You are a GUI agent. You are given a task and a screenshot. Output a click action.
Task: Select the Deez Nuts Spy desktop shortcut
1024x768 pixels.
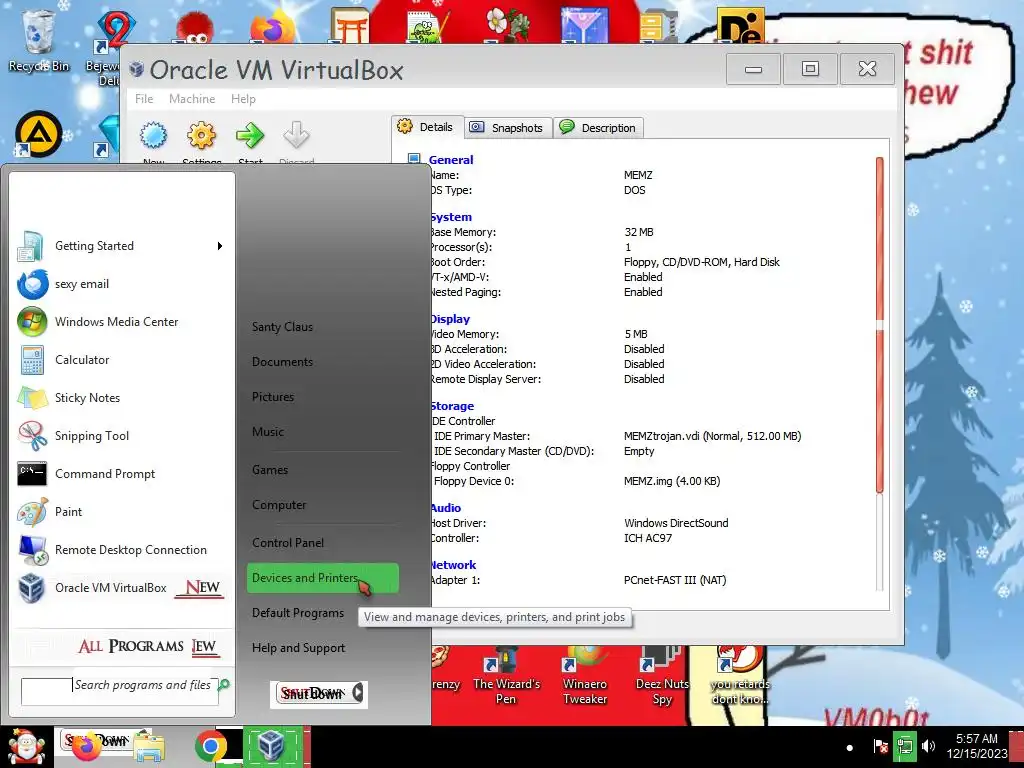tap(662, 676)
